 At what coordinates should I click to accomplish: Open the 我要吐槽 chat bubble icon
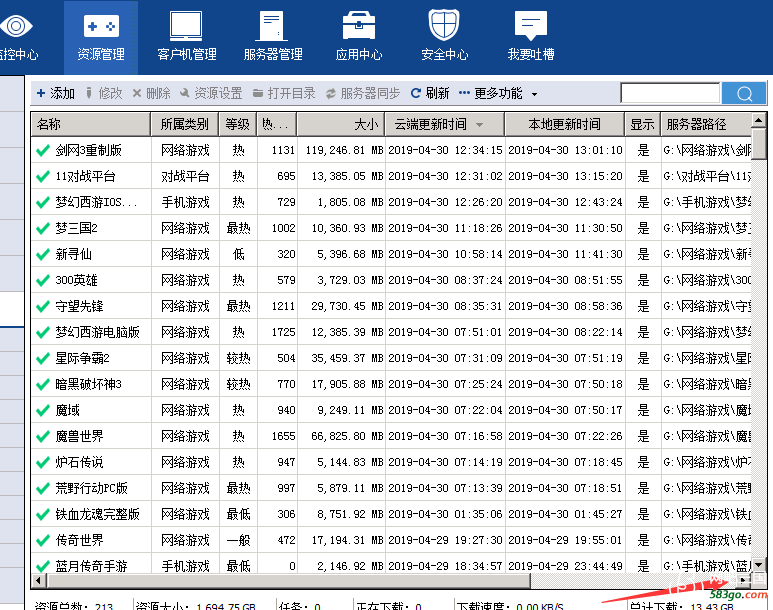tap(530, 26)
